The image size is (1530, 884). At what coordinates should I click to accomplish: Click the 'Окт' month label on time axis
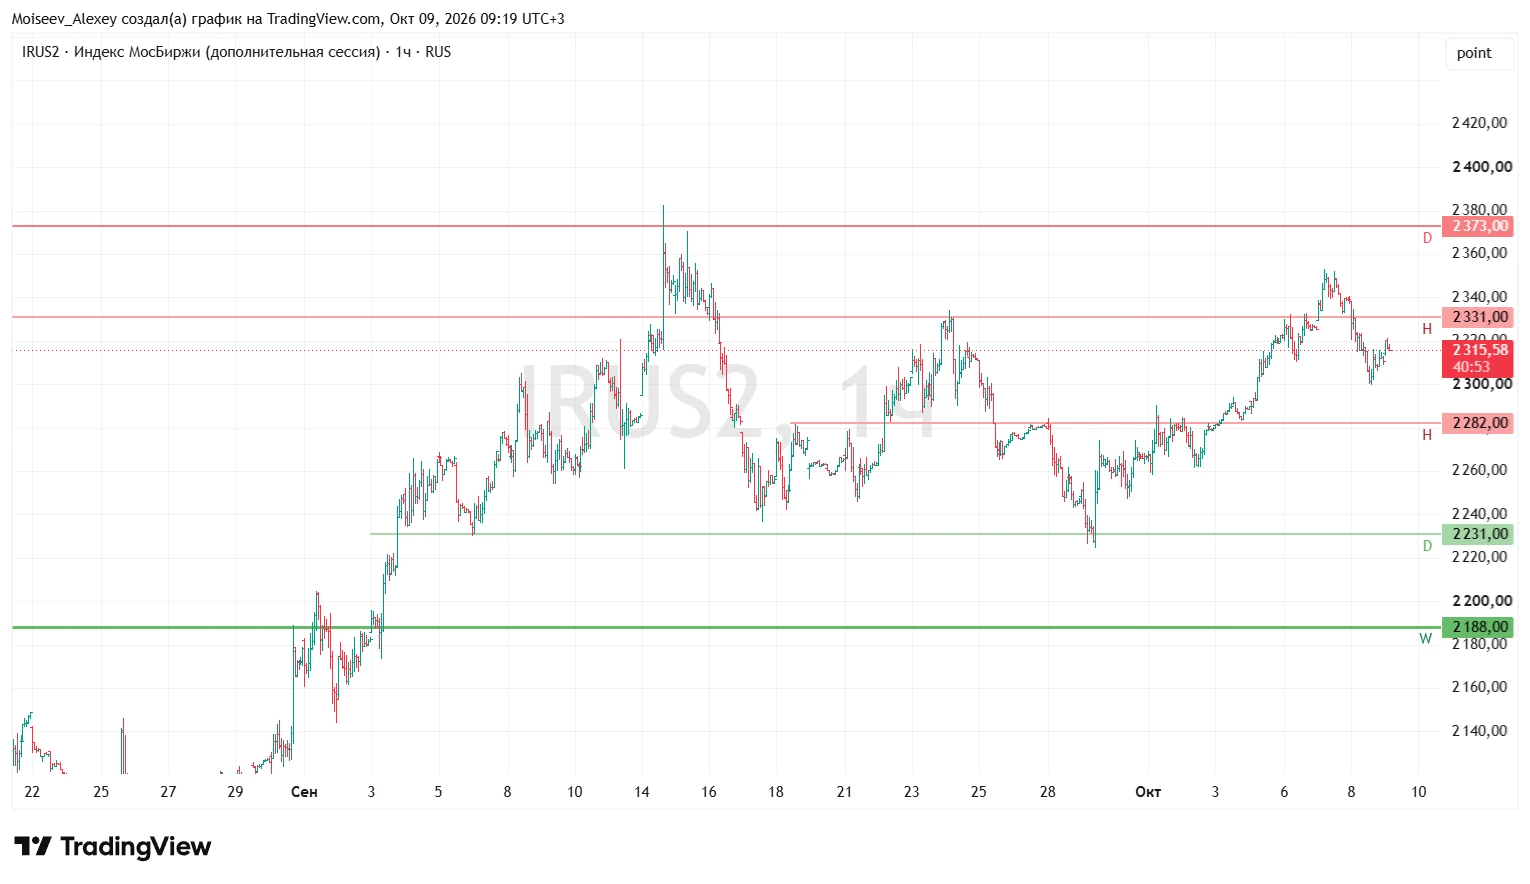click(x=1148, y=792)
